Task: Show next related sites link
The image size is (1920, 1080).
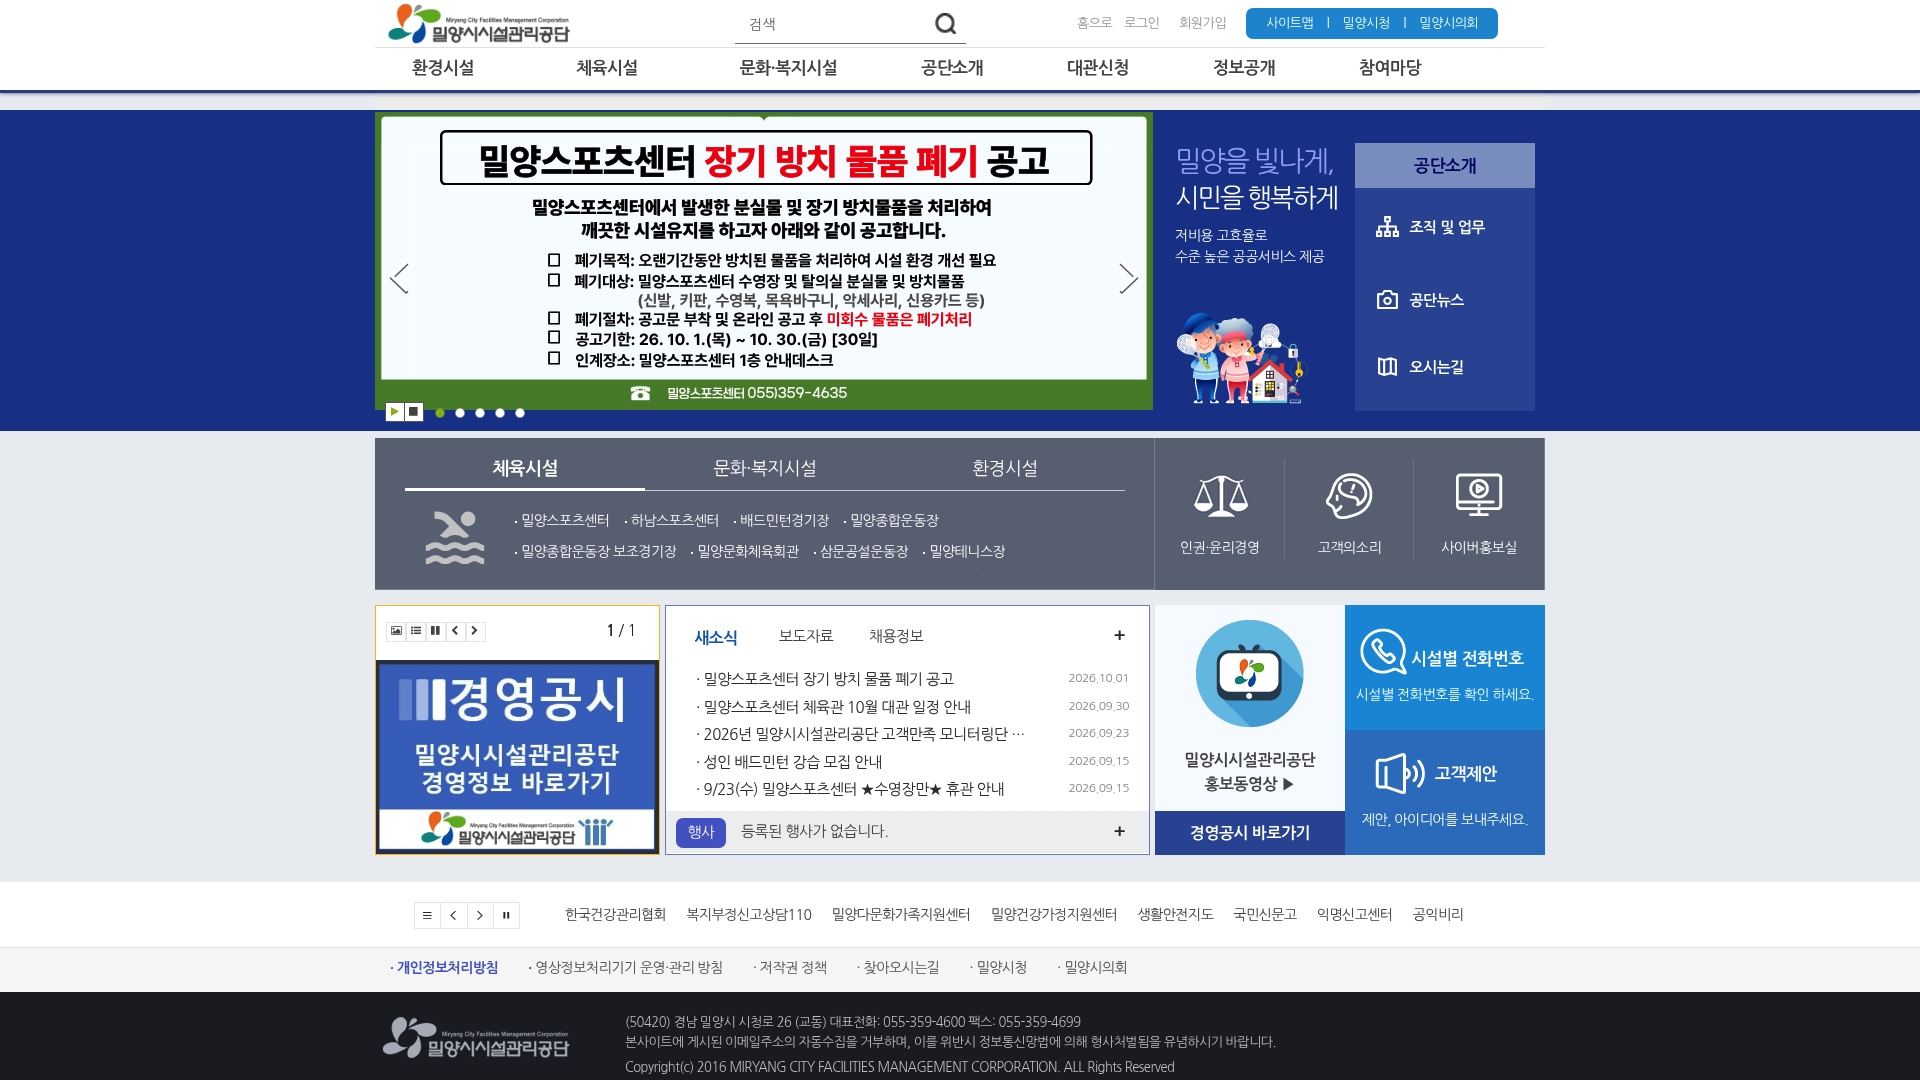Action: [480, 915]
